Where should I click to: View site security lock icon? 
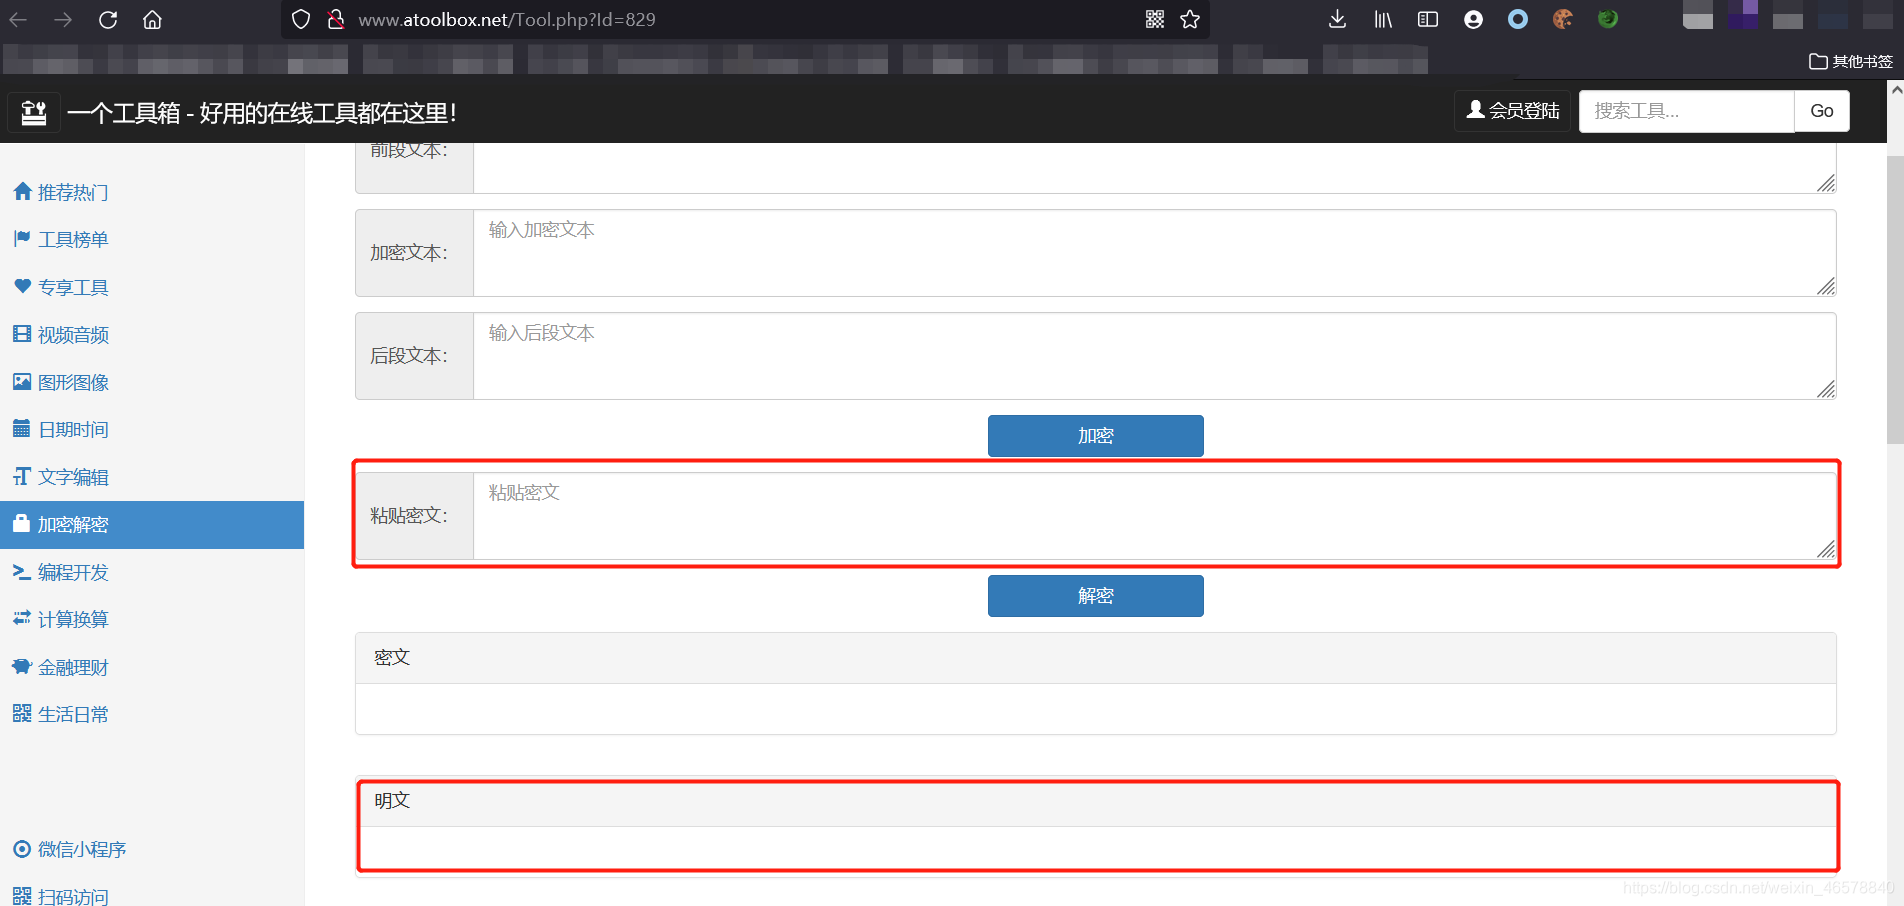tap(336, 19)
